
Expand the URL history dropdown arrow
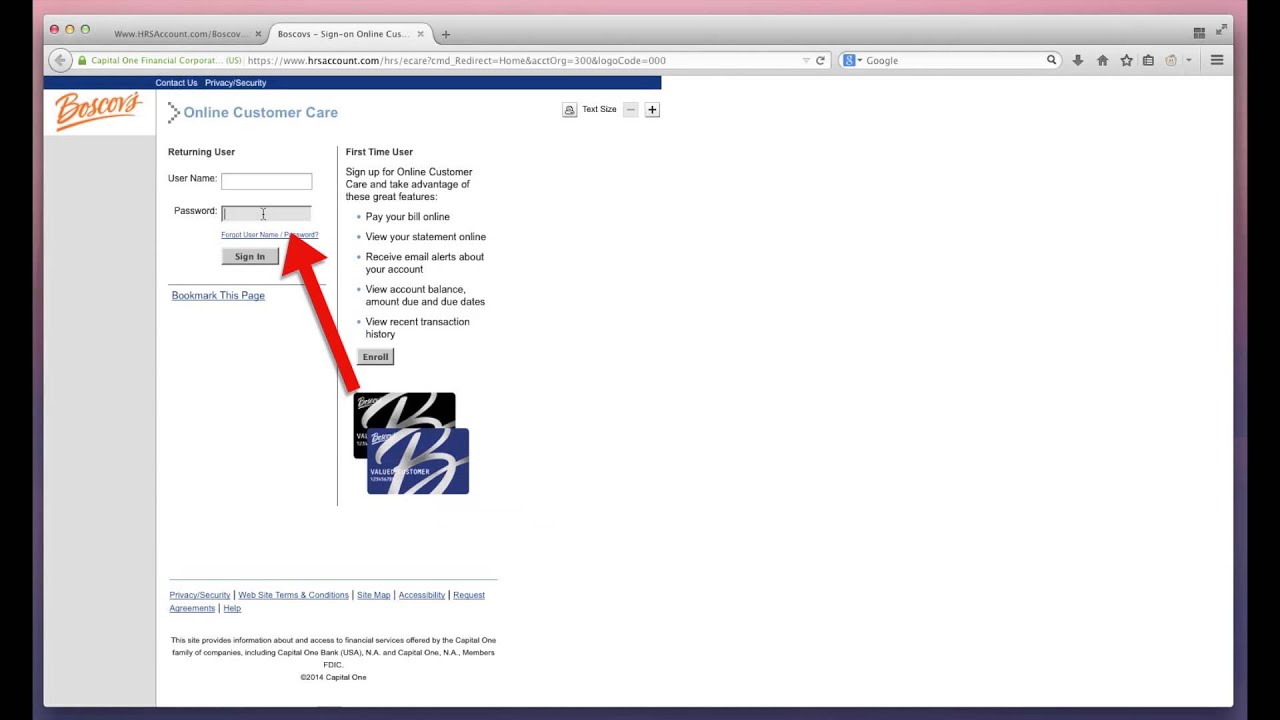pos(806,60)
